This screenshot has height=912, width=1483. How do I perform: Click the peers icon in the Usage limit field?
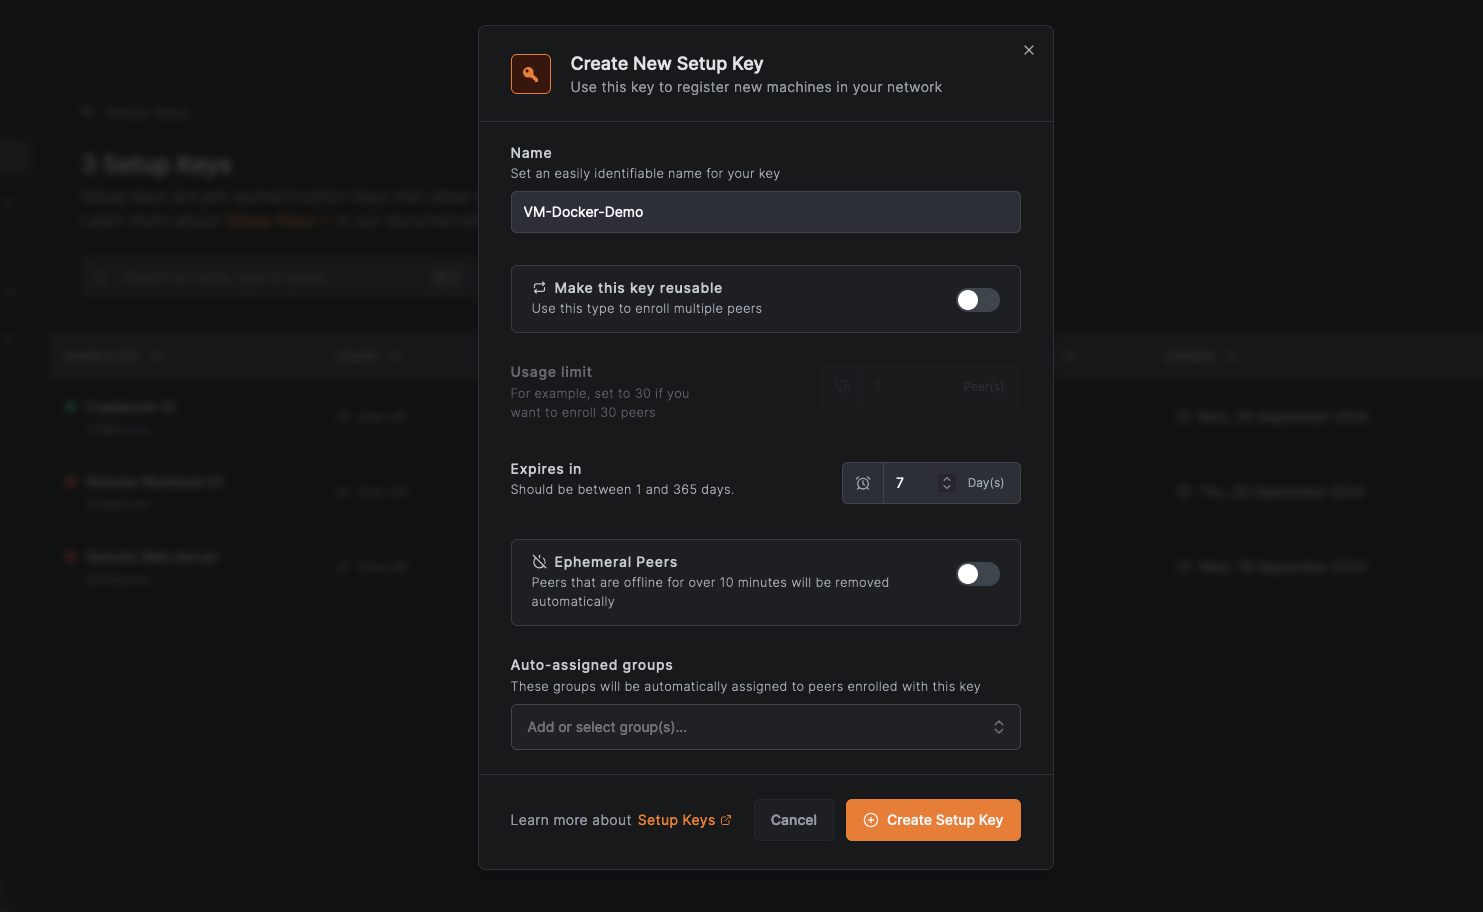841,385
